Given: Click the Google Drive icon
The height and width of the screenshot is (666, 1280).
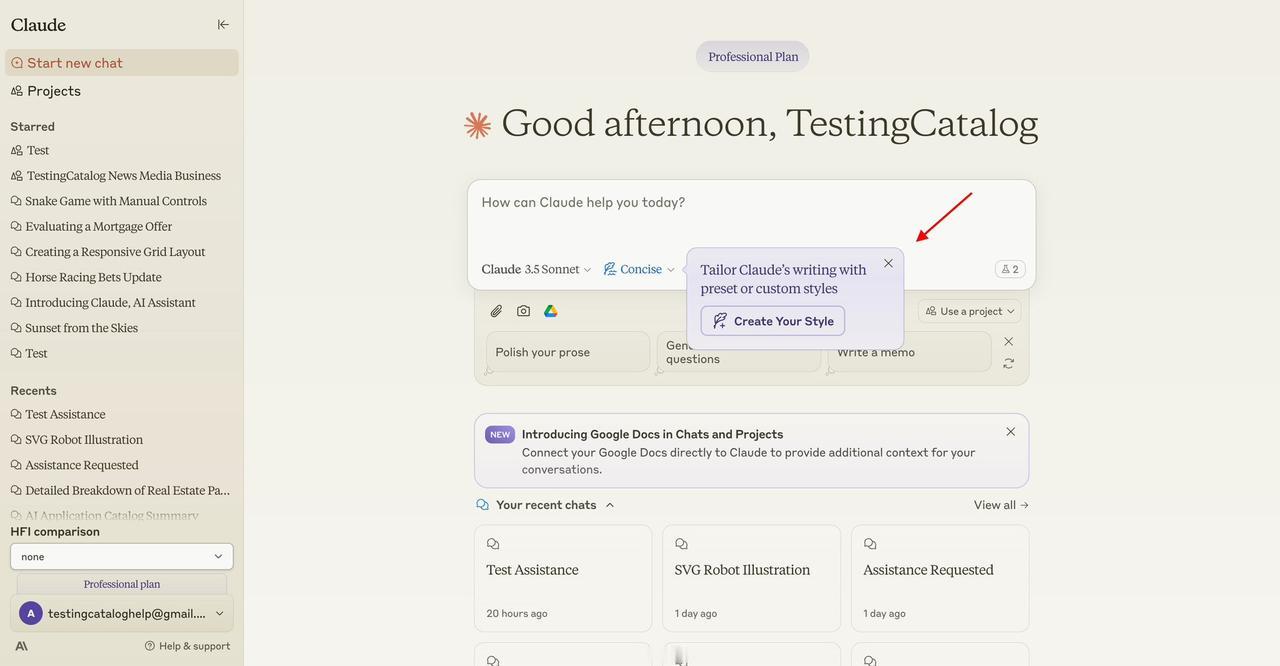Looking at the screenshot, I should 550,311.
